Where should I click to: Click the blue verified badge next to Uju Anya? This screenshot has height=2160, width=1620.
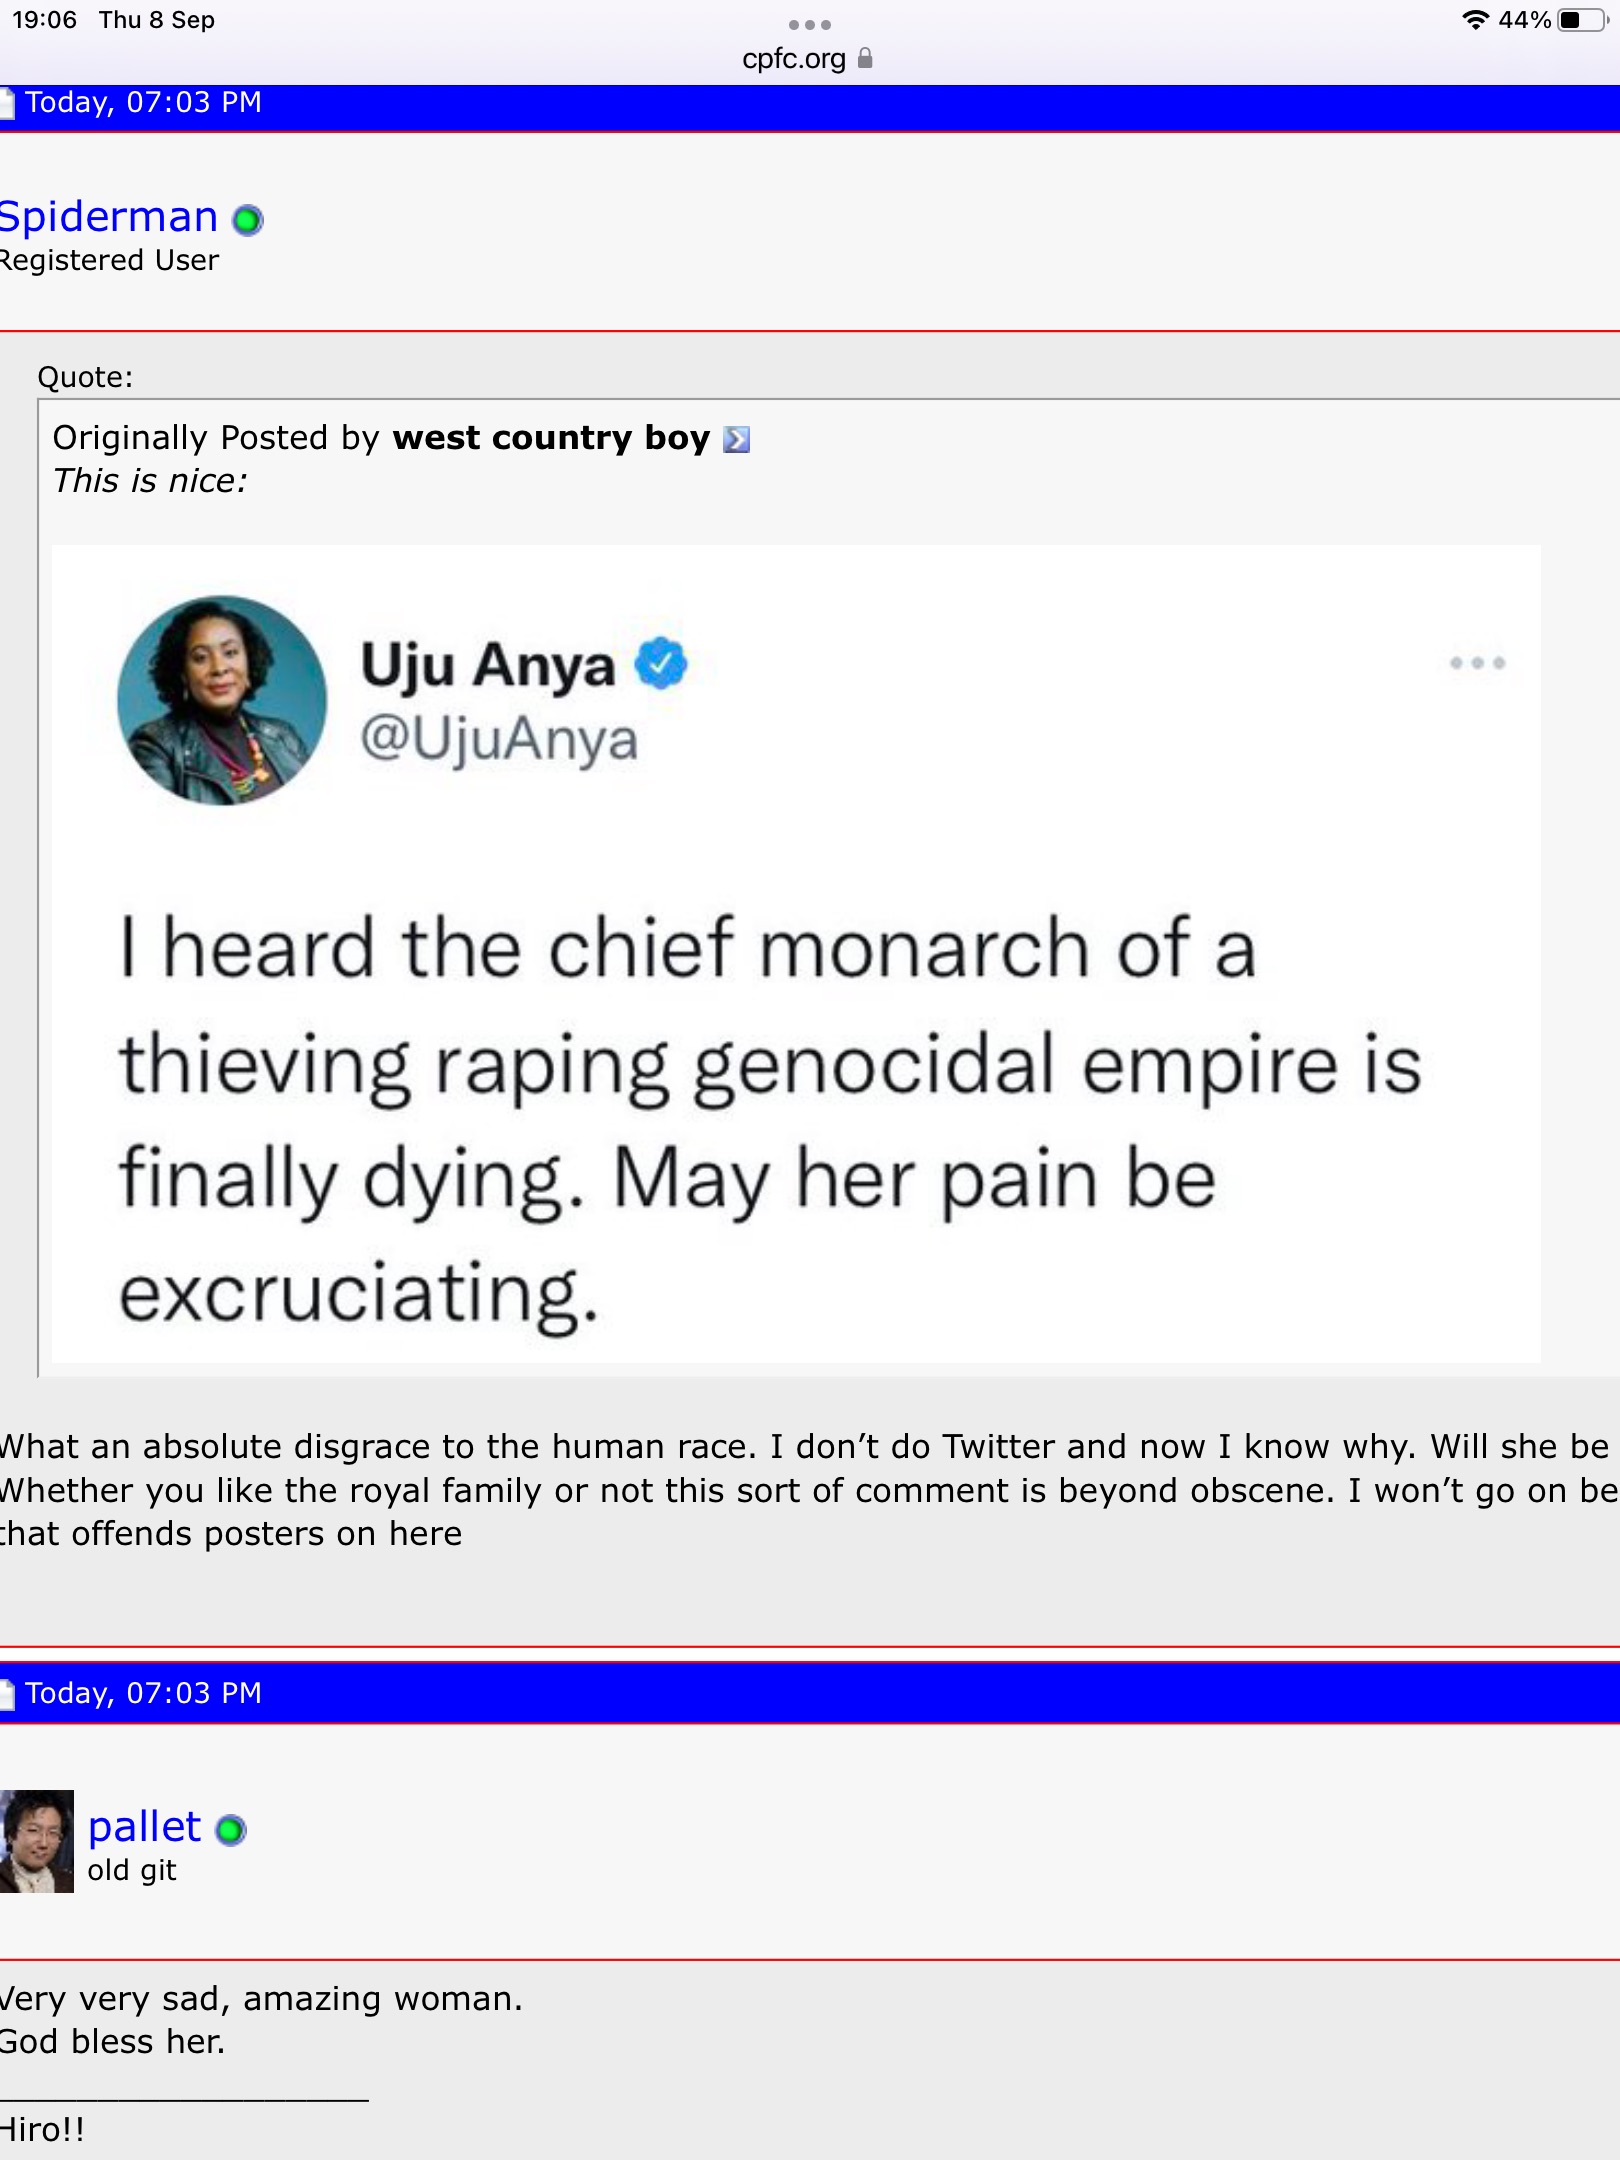[661, 663]
